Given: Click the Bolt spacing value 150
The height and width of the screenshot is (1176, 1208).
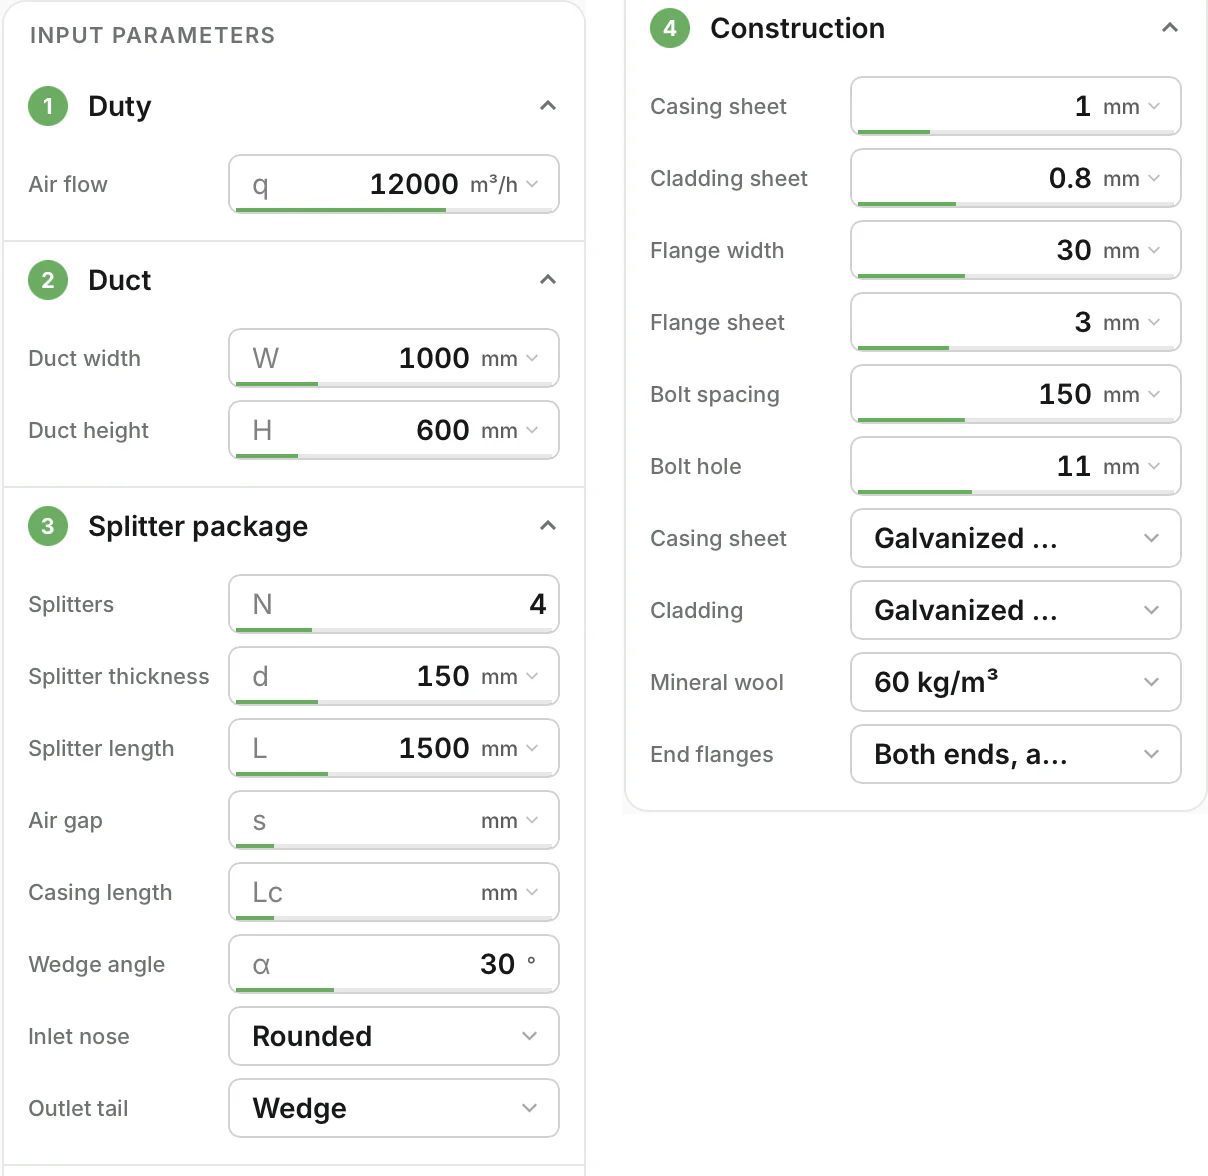Looking at the screenshot, I should (1065, 394).
